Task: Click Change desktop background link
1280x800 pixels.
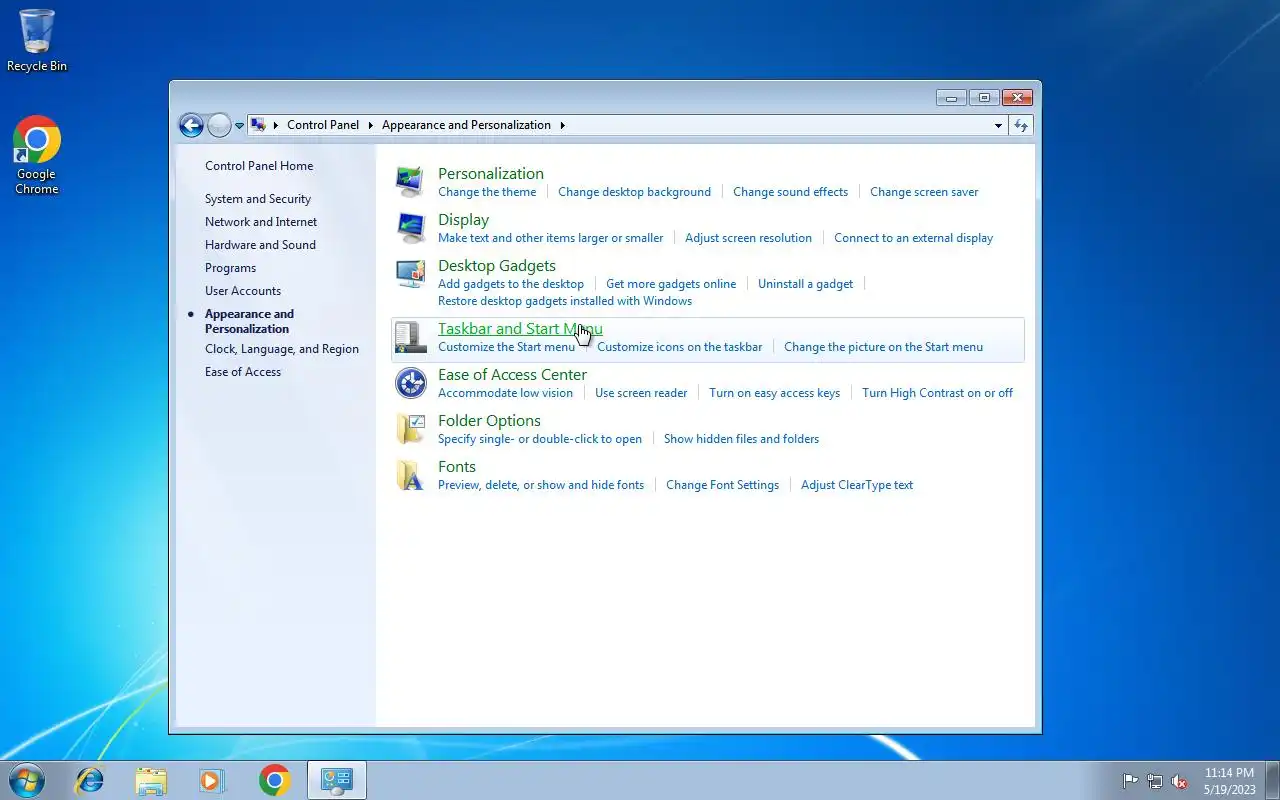Action: (x=634, y=192)
